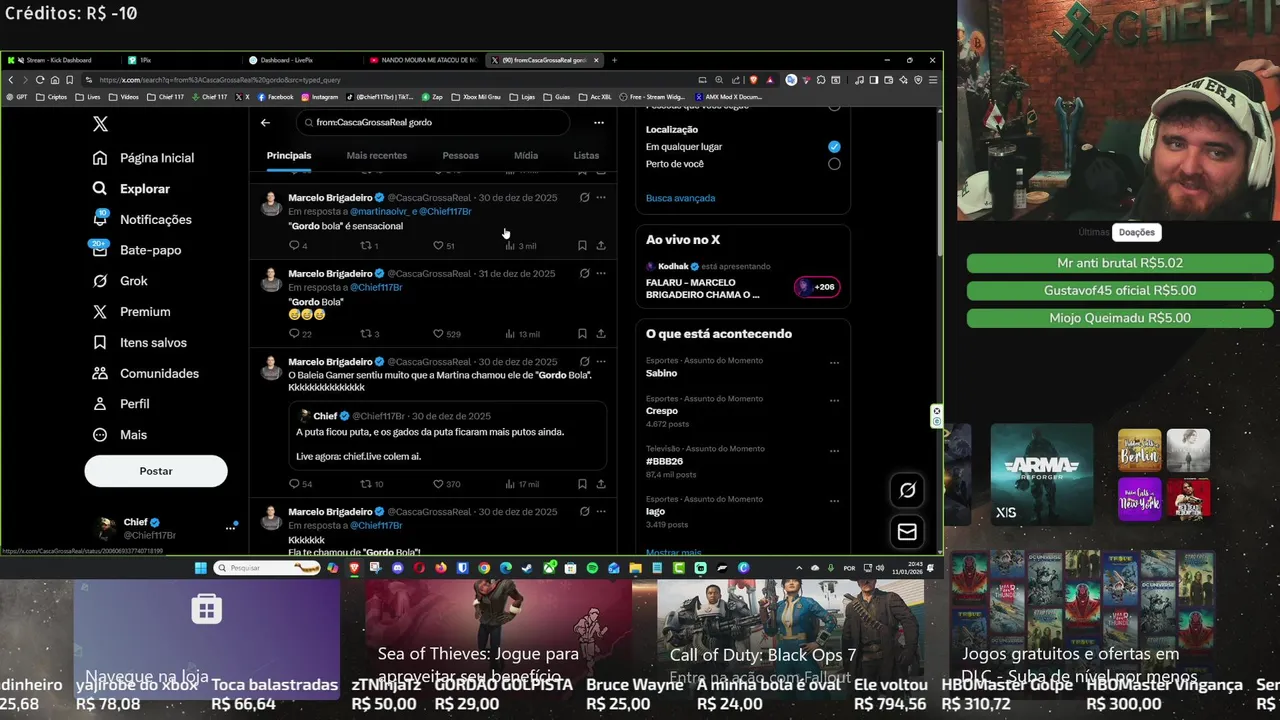Open trending topic Sabino
Screen dimensions: 1280x720
[662, 373]
